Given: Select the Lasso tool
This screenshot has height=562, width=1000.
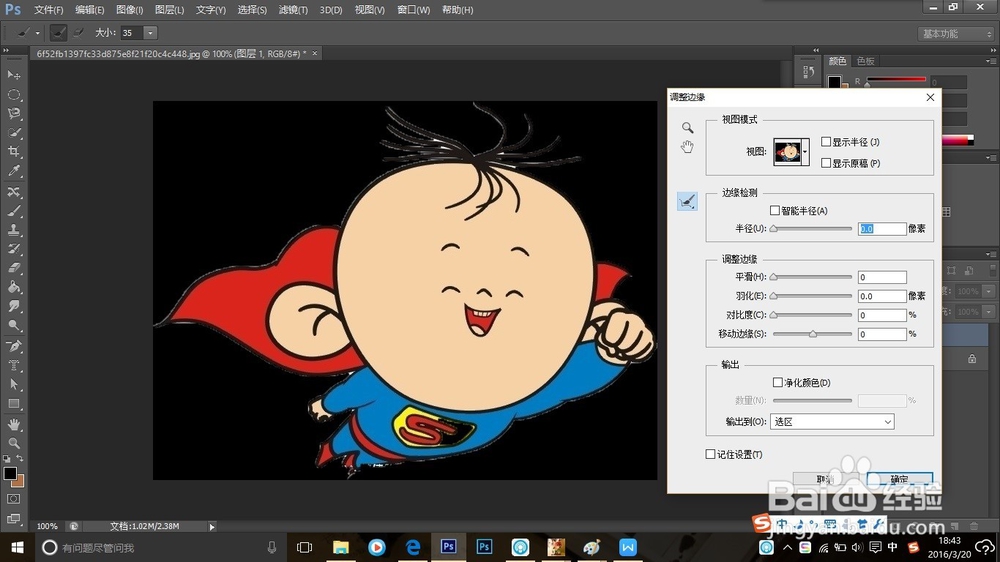Looking at the screenshot, I should click(x=13, y=114).
